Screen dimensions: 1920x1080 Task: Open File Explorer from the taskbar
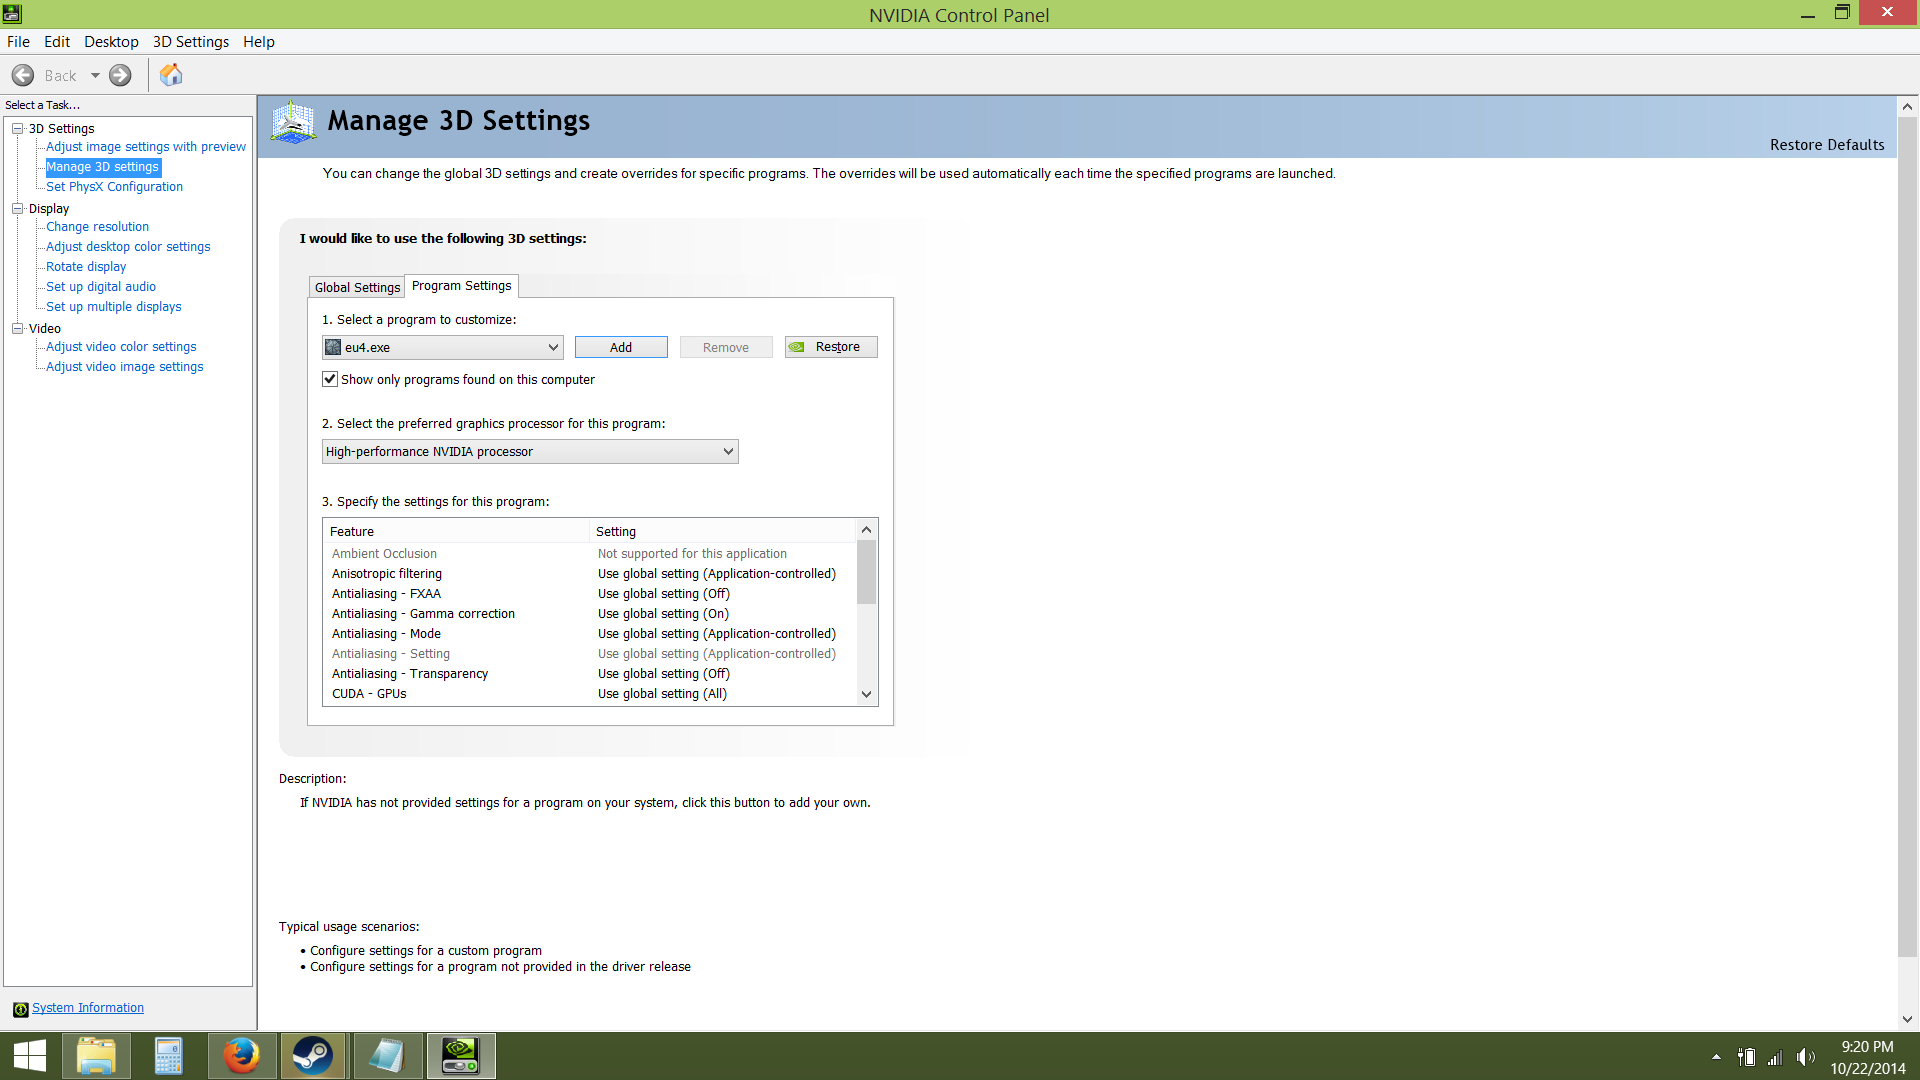click(x=96, y=1056)
